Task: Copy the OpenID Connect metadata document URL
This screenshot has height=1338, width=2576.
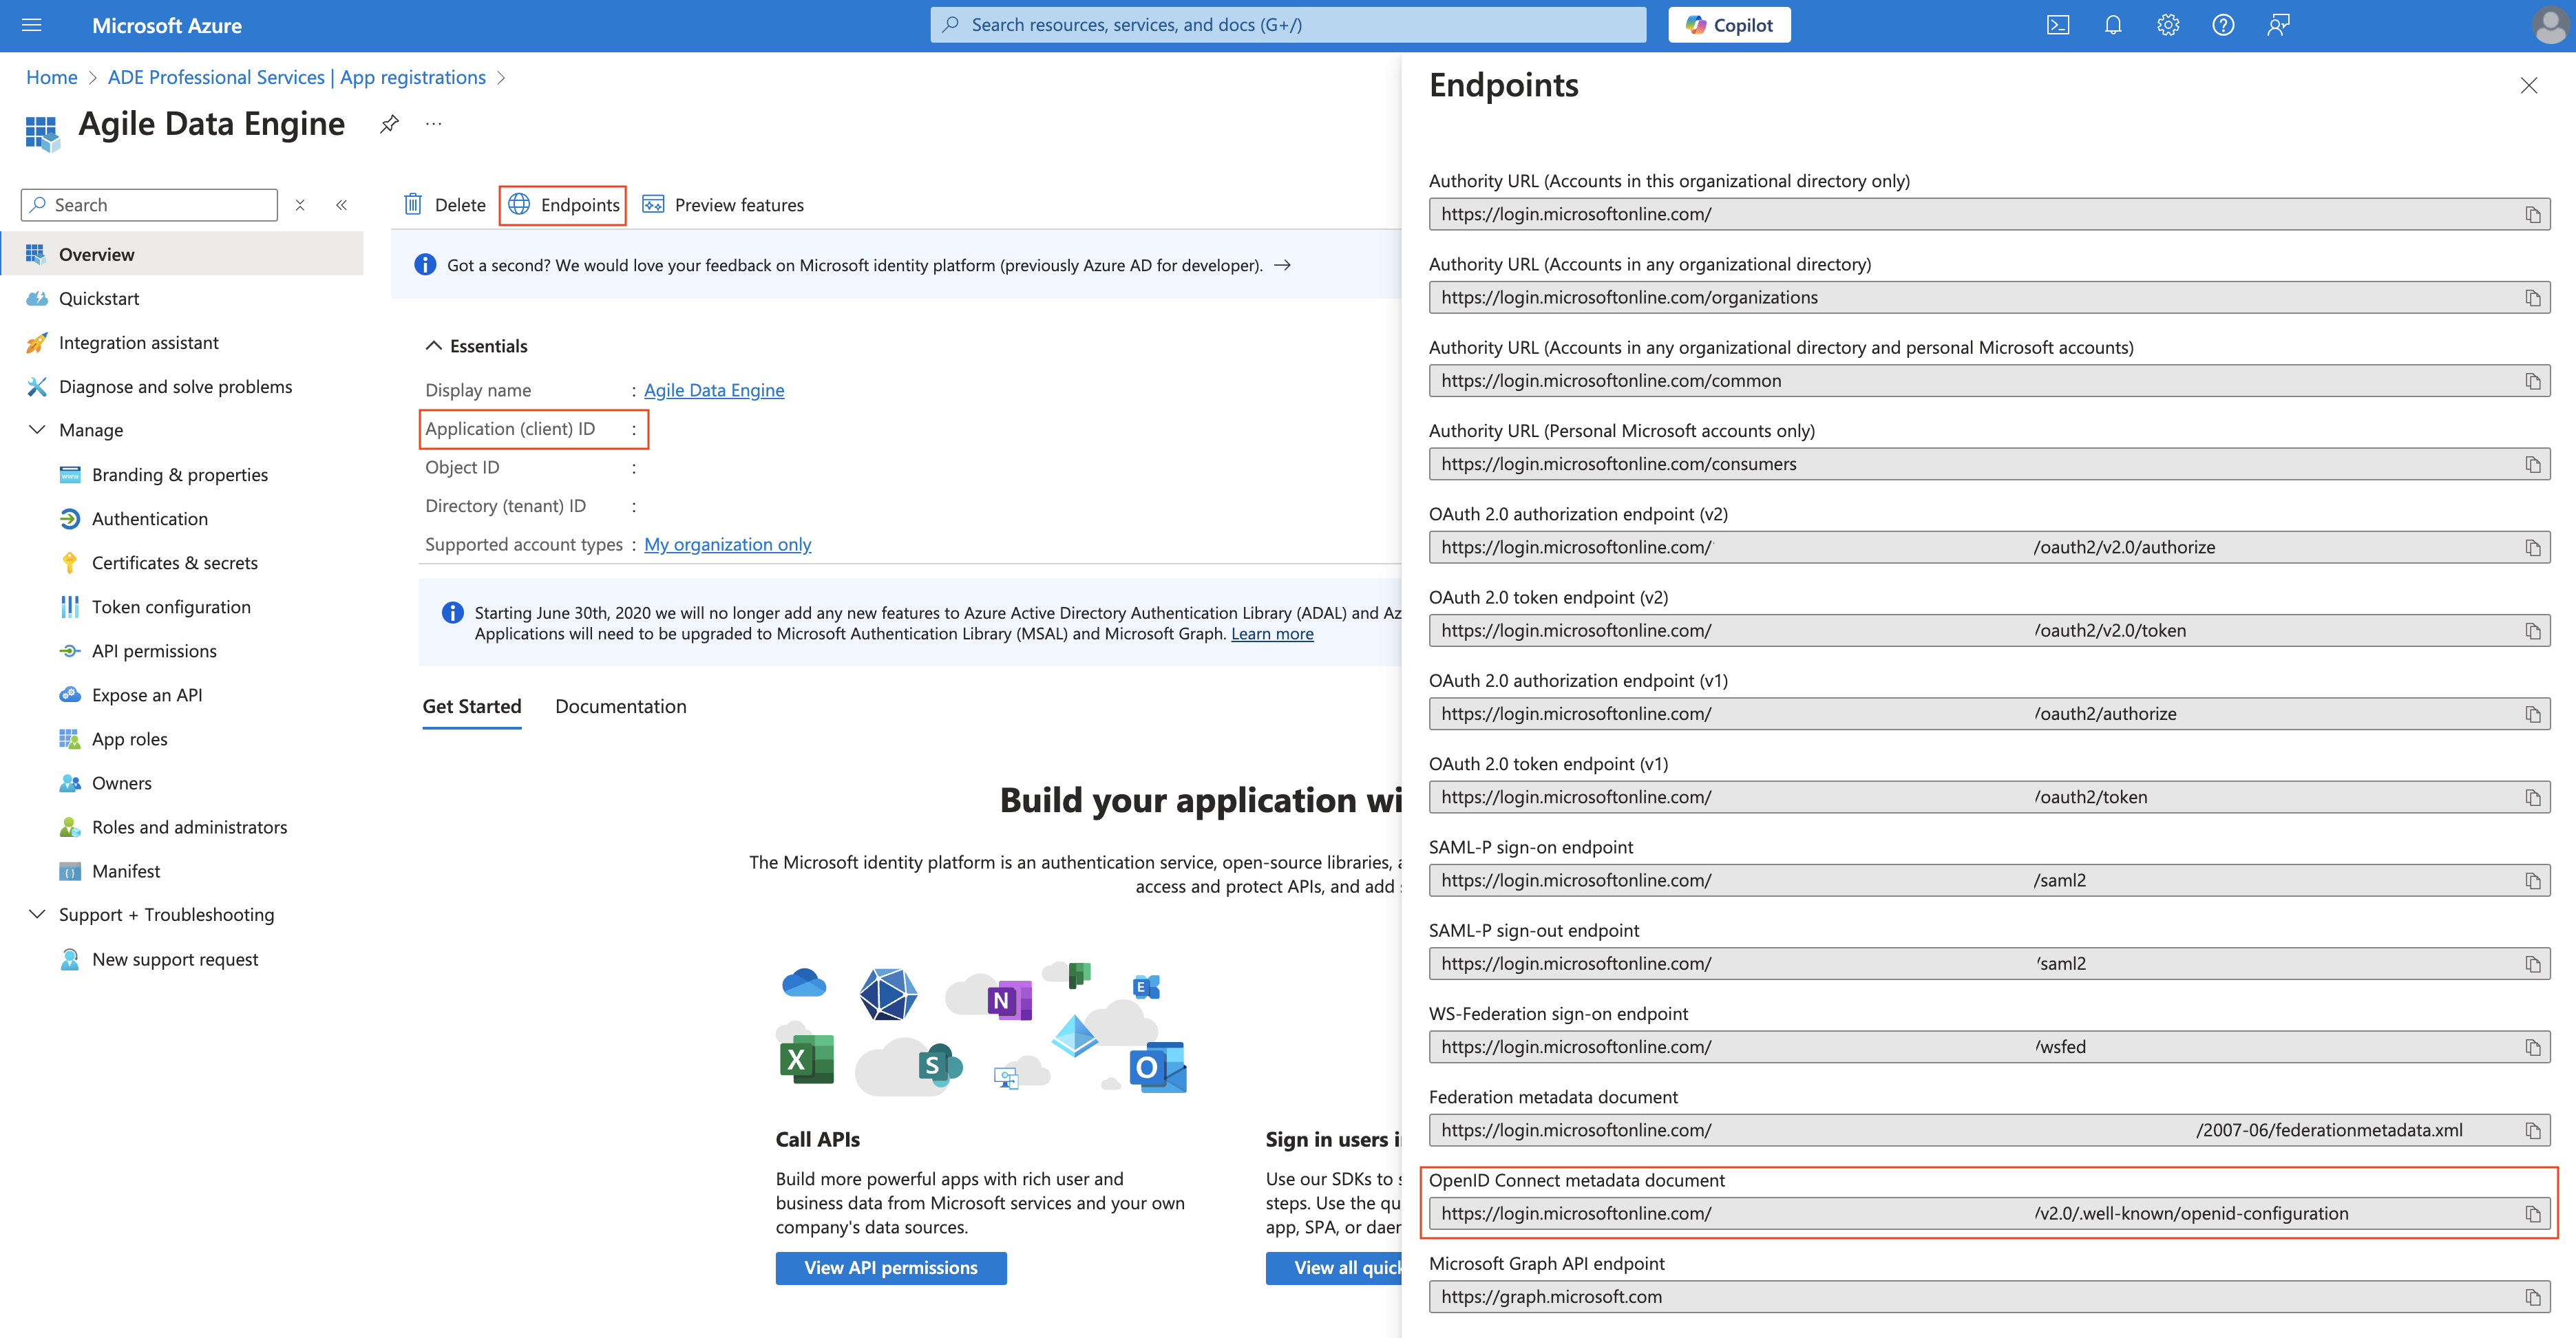Action: pyautogui.click(x=2533, y=1213)
